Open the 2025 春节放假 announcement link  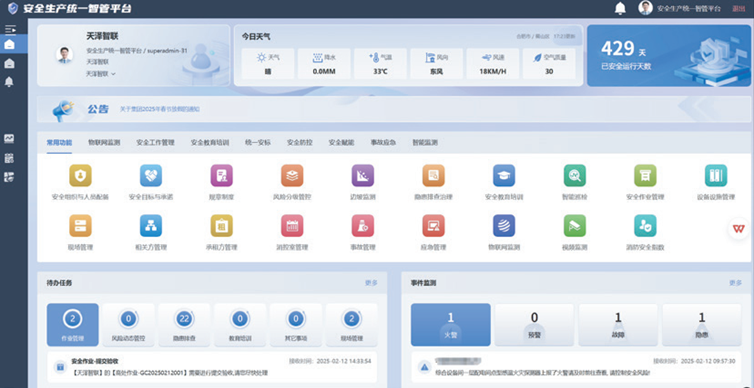[160, 110]
